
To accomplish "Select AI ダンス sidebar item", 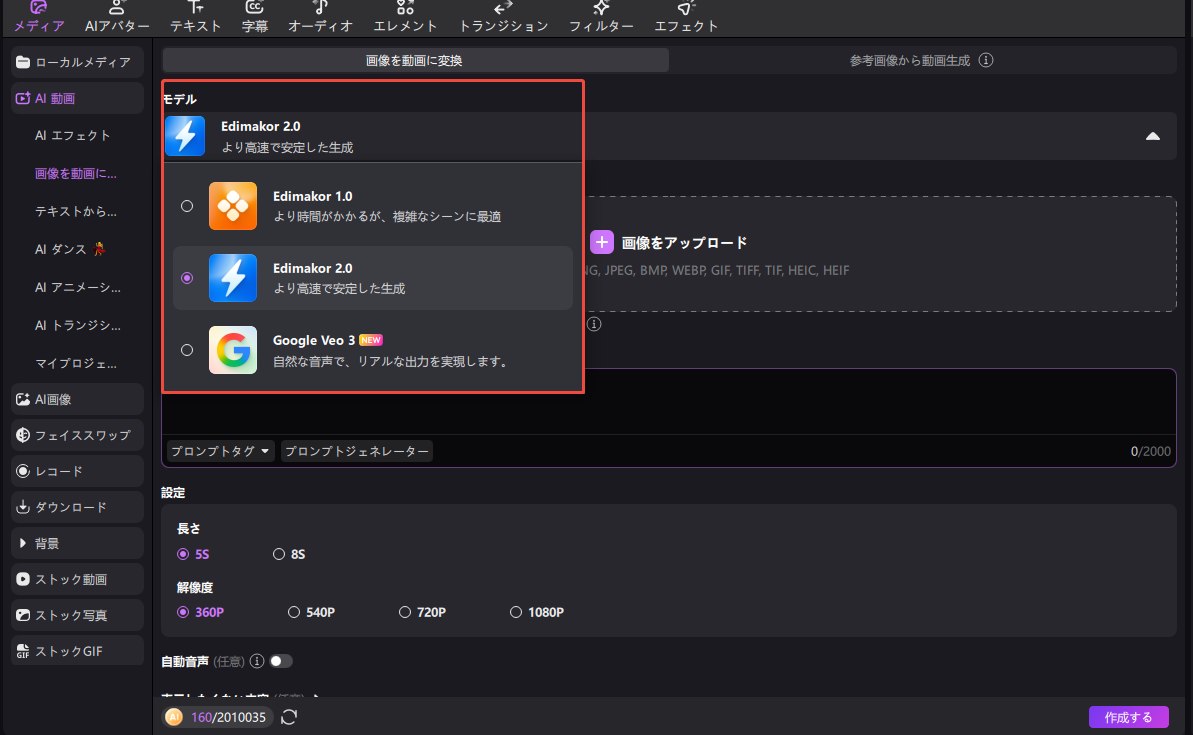I will 70,249.
